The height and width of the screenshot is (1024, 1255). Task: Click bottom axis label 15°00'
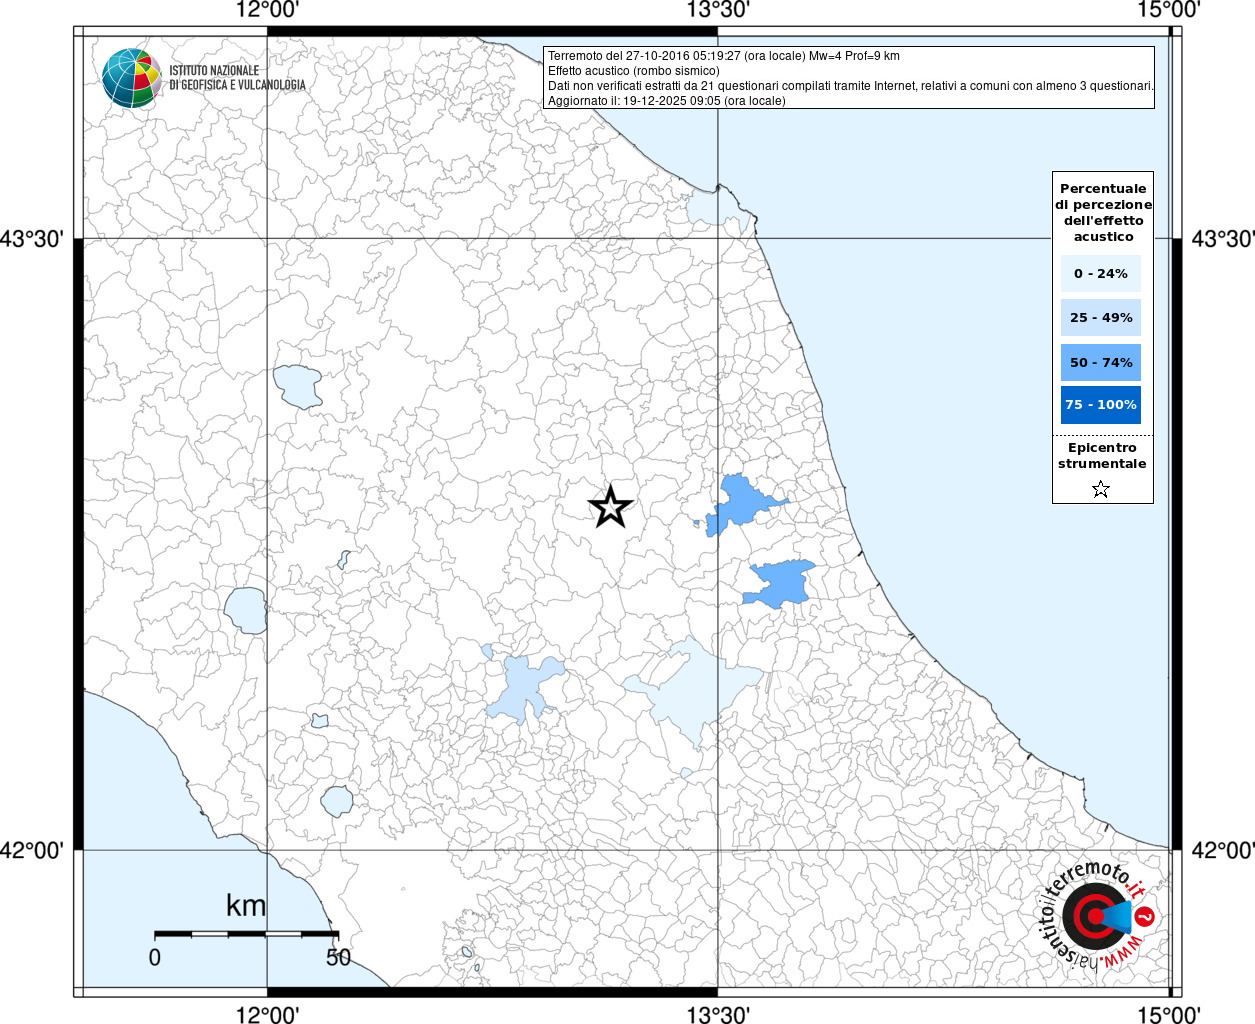tap(1169, 1014)
